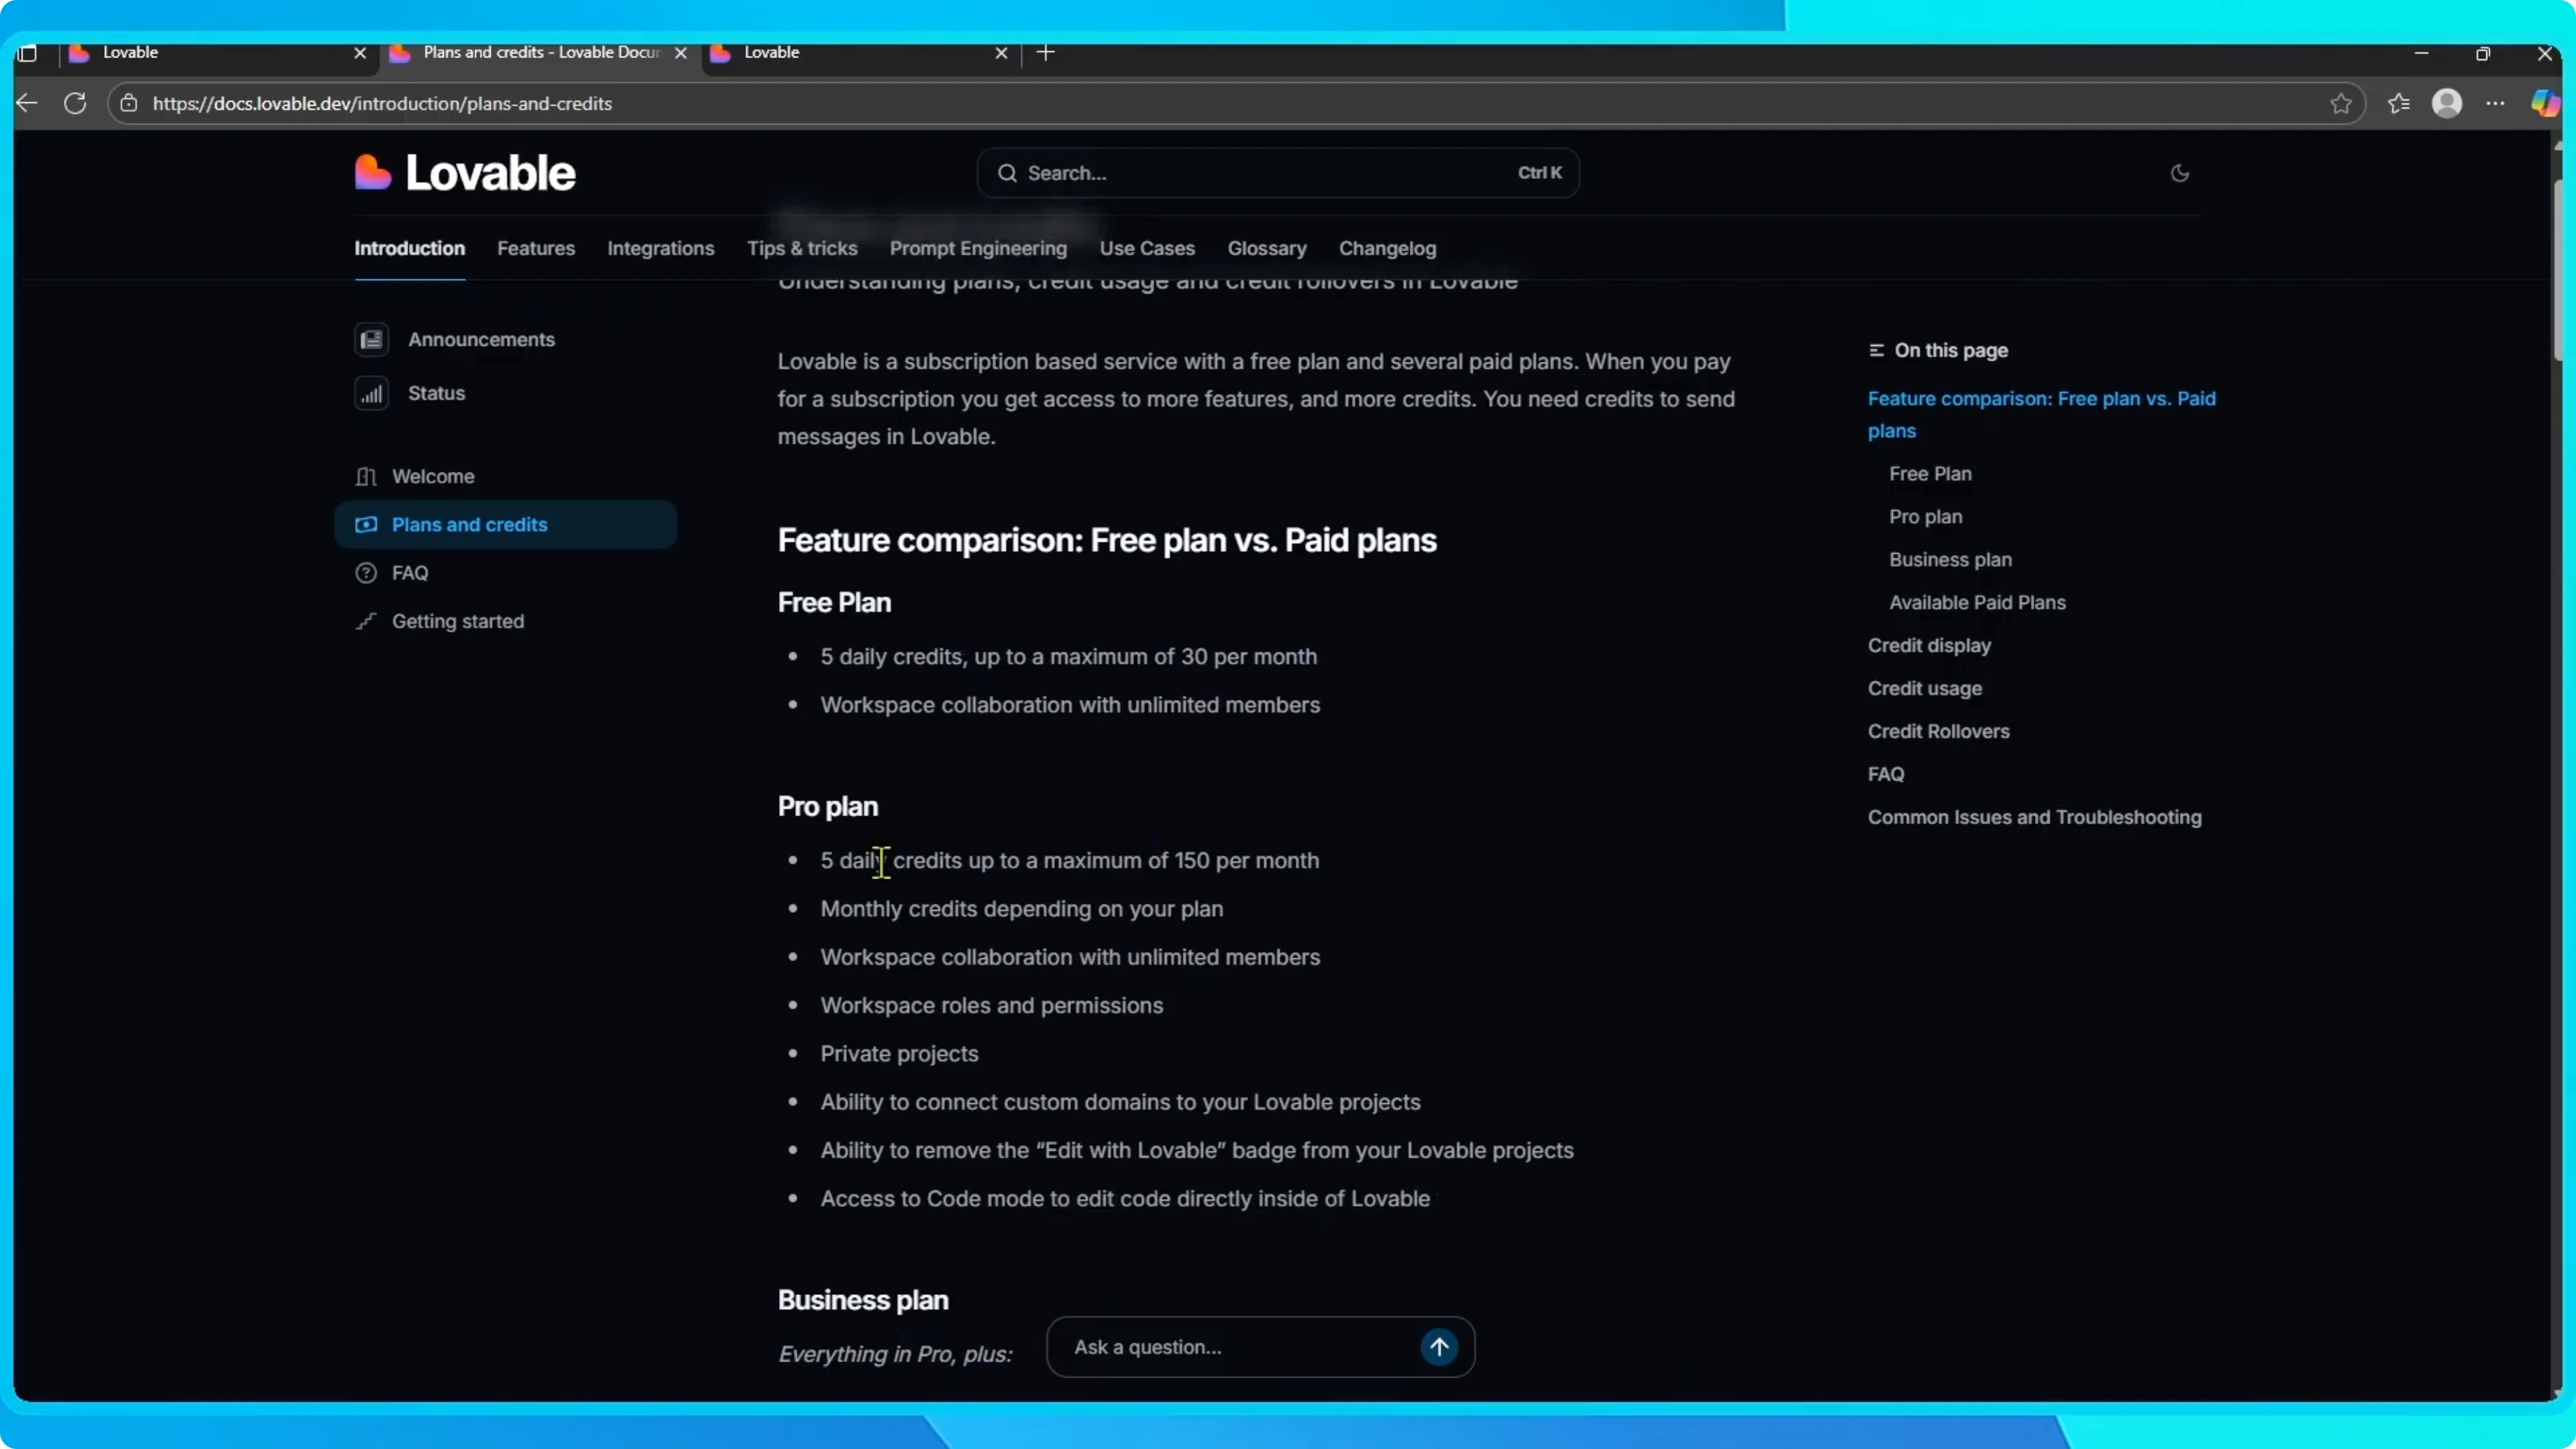Close the third Lovable tab
The width and height of the screenshot is (2576, 1449).
tap(1001, 53)
